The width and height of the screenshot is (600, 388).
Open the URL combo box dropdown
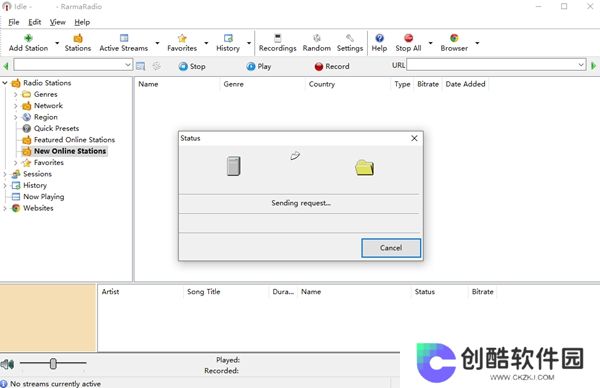[x=581, y=65]
